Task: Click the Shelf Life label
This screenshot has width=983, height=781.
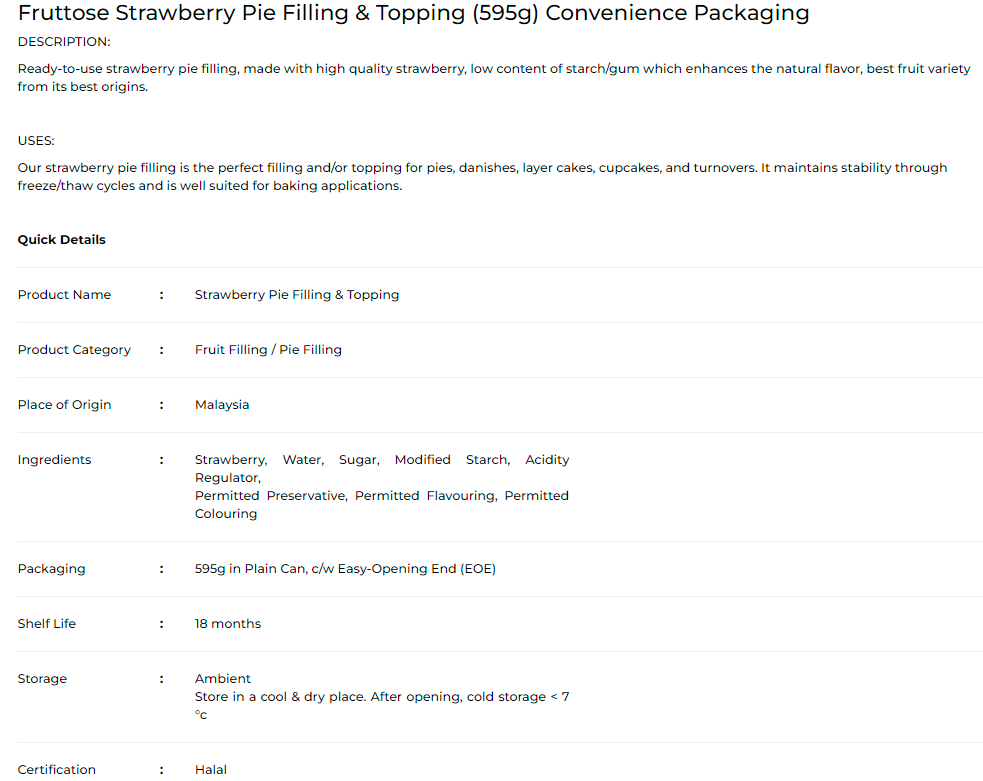Action: click(46, 624)
